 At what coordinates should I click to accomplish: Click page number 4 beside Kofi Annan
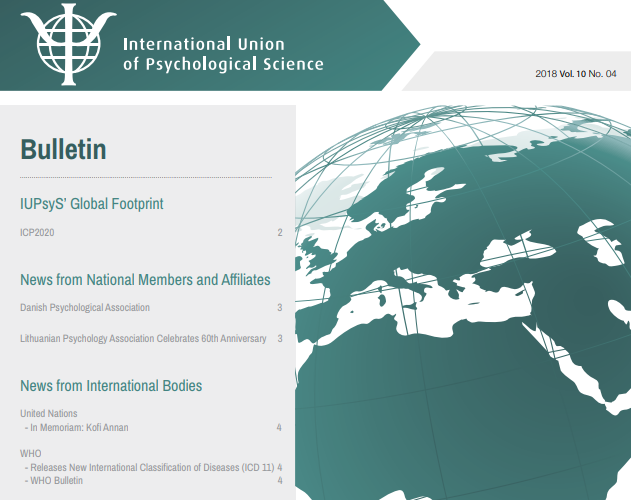pyautogui.click(x=279, y=428)
